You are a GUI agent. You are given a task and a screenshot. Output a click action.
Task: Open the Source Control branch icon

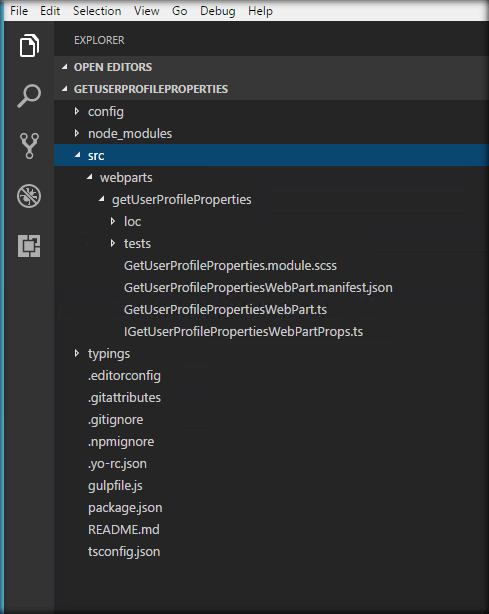coord(29,146)
